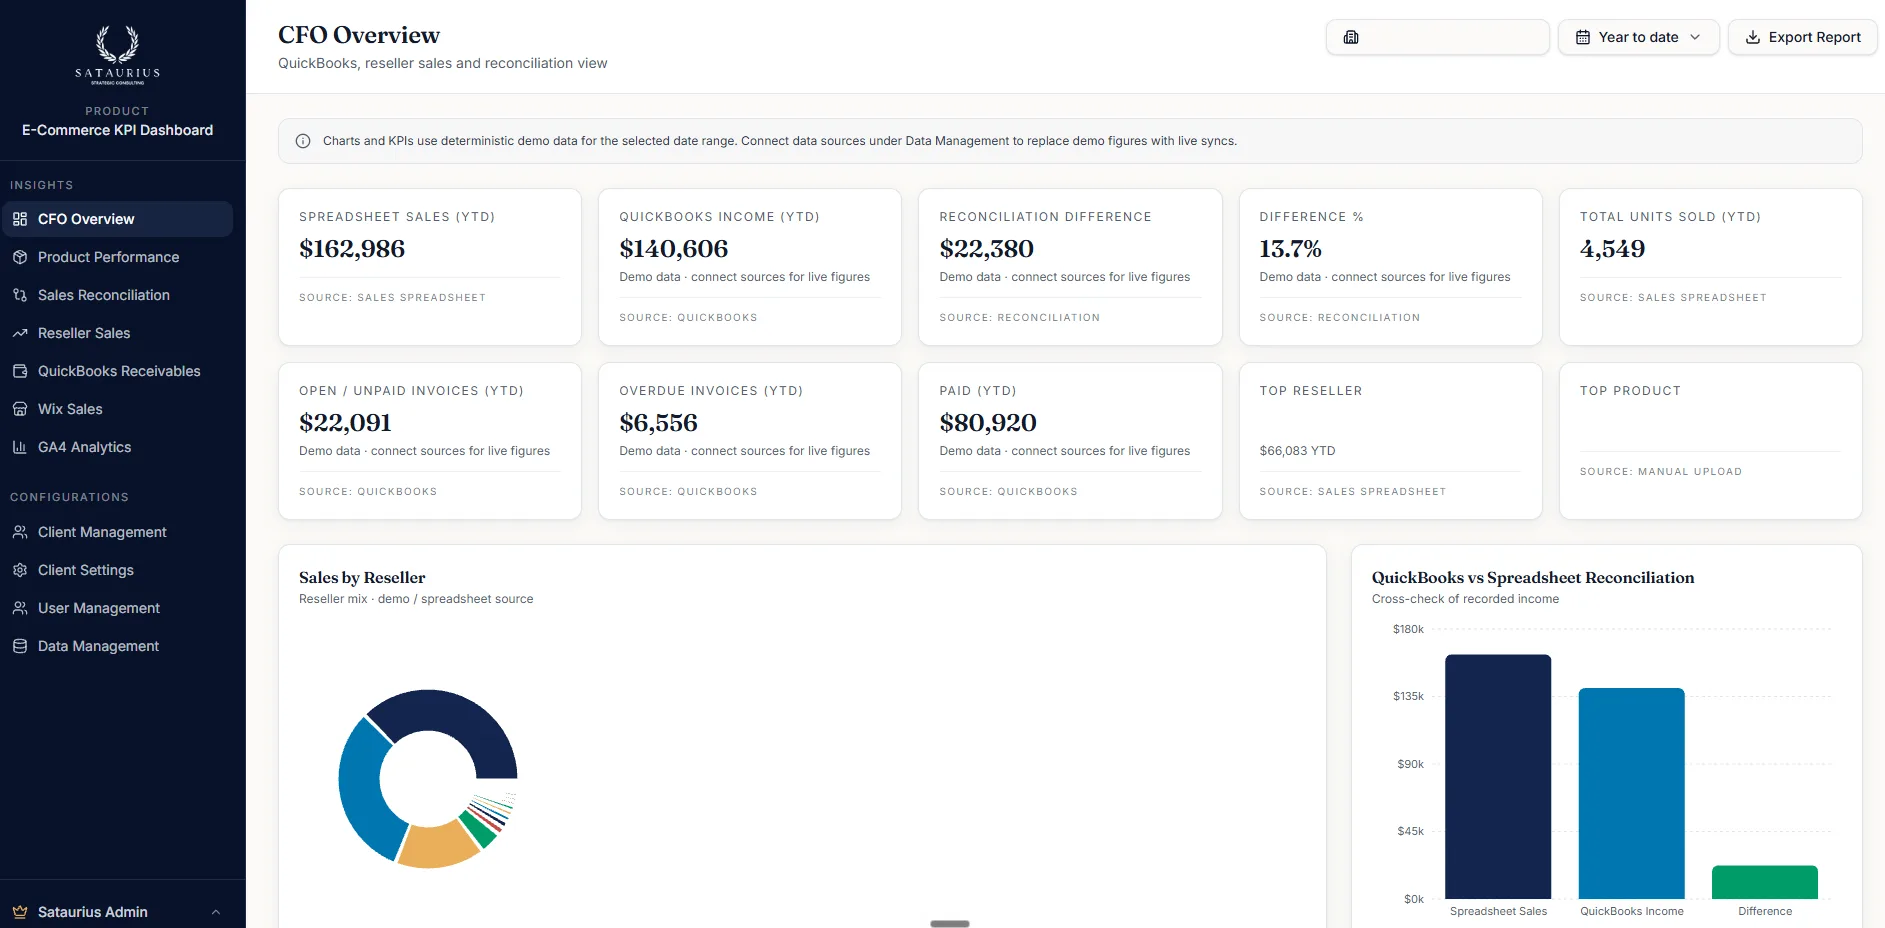
Task: Click the $180k axis label
Action: [1407, 629]
